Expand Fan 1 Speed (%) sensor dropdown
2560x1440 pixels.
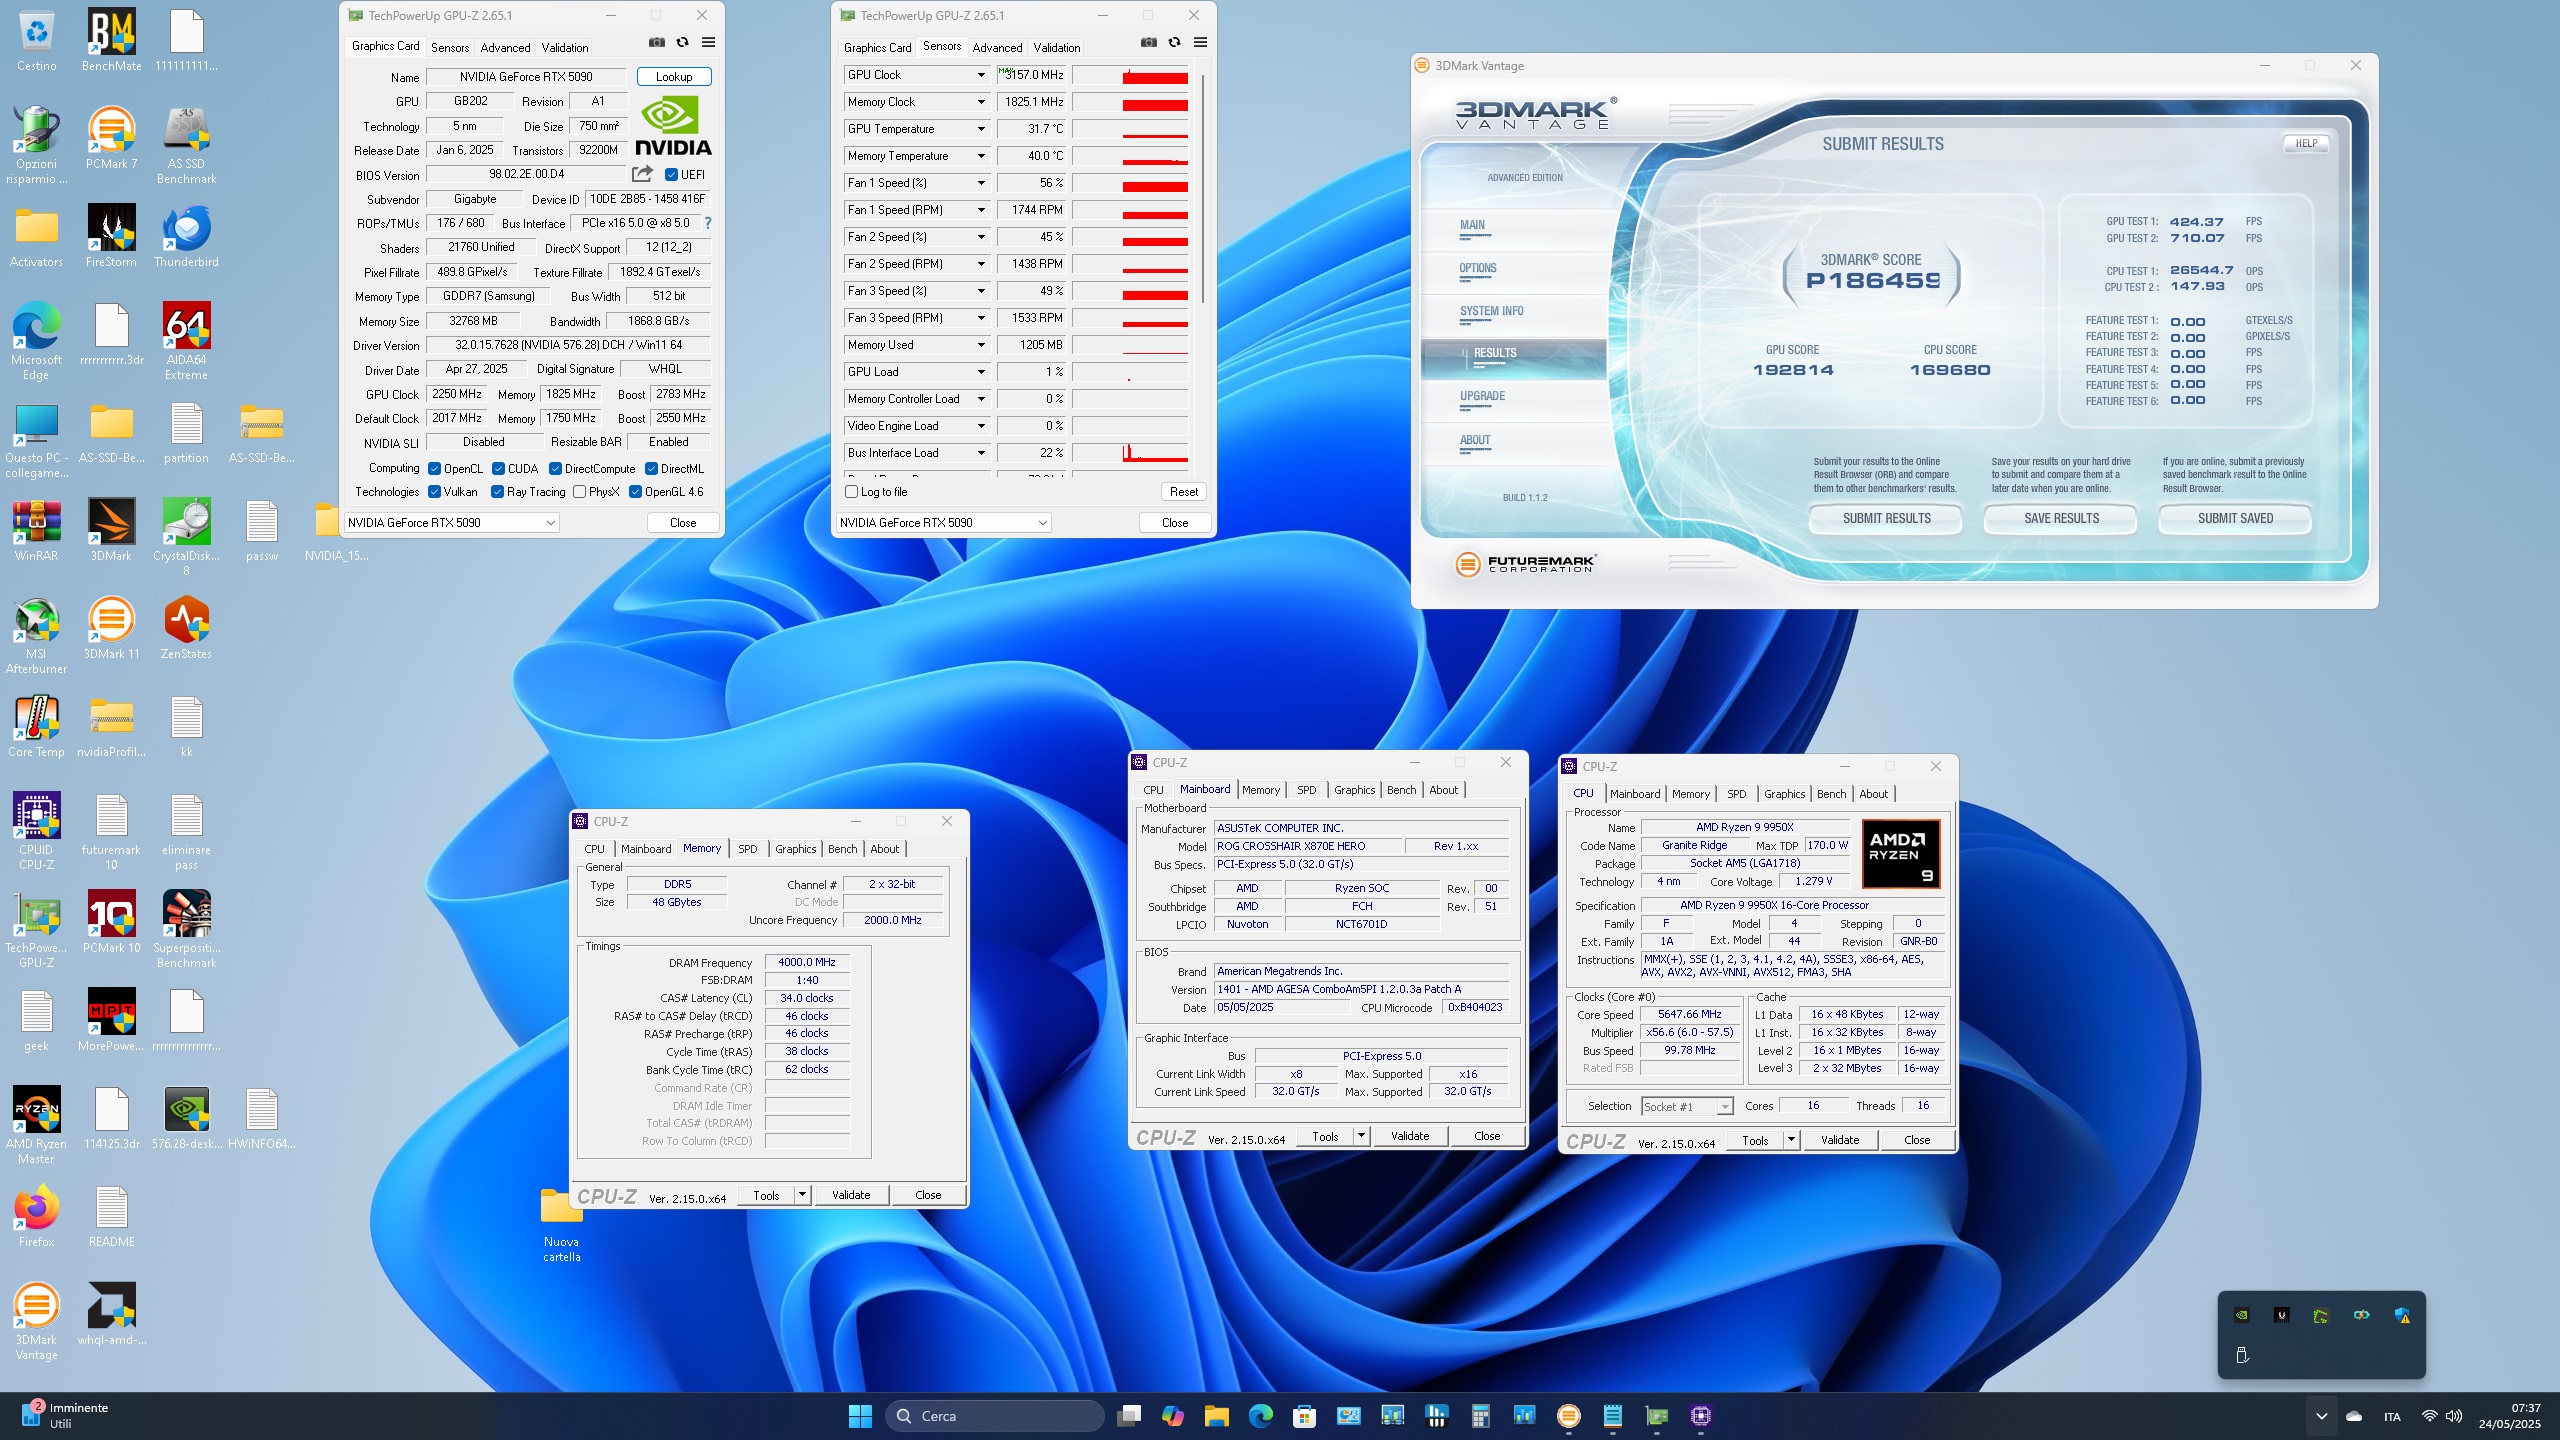pos(981,183)
